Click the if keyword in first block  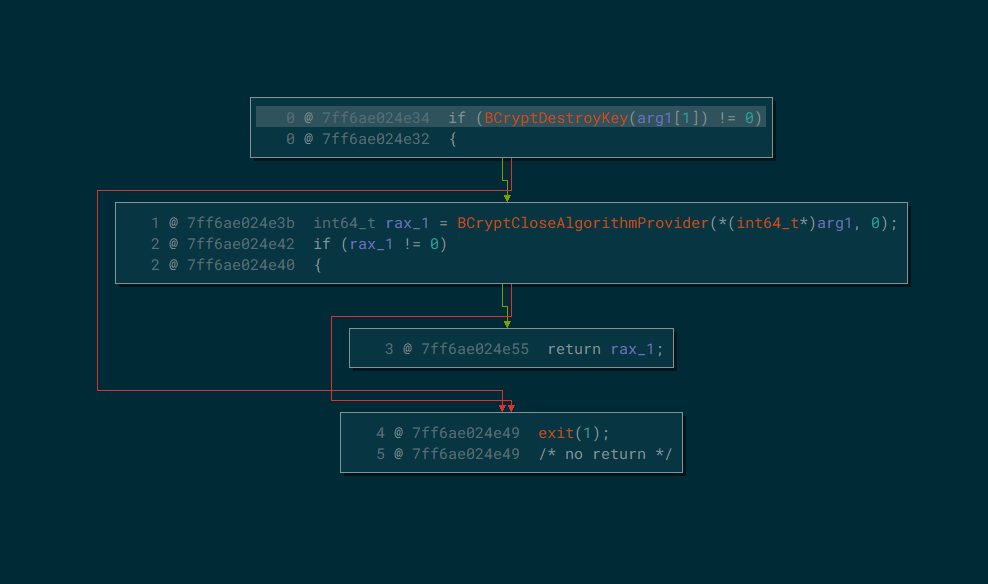pos(457,118)
